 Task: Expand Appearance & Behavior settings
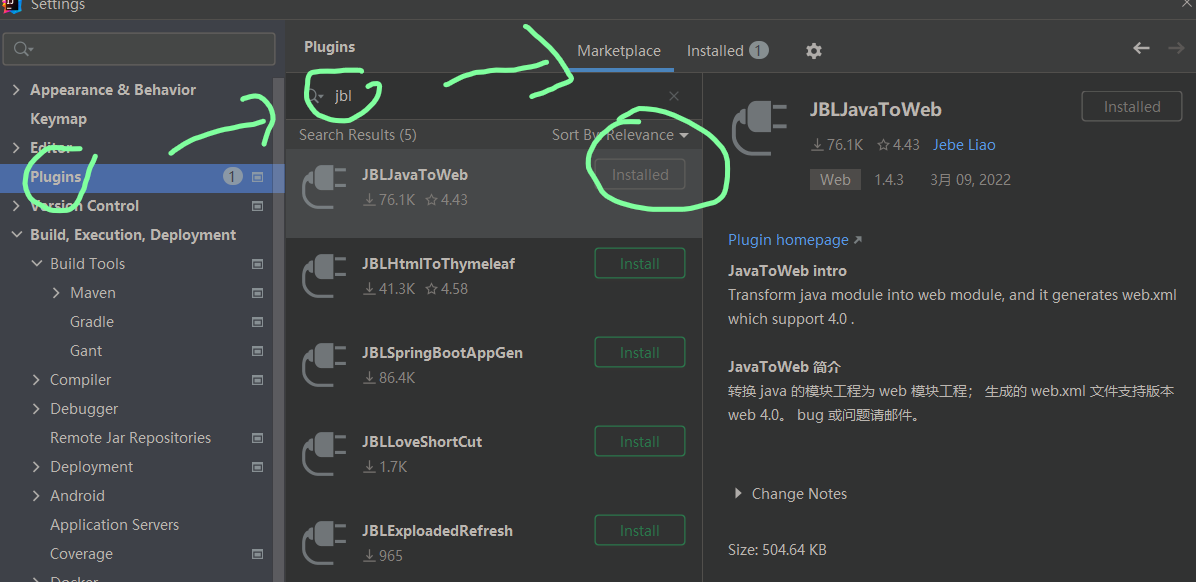pyautogui.click(x=16, y=90)
